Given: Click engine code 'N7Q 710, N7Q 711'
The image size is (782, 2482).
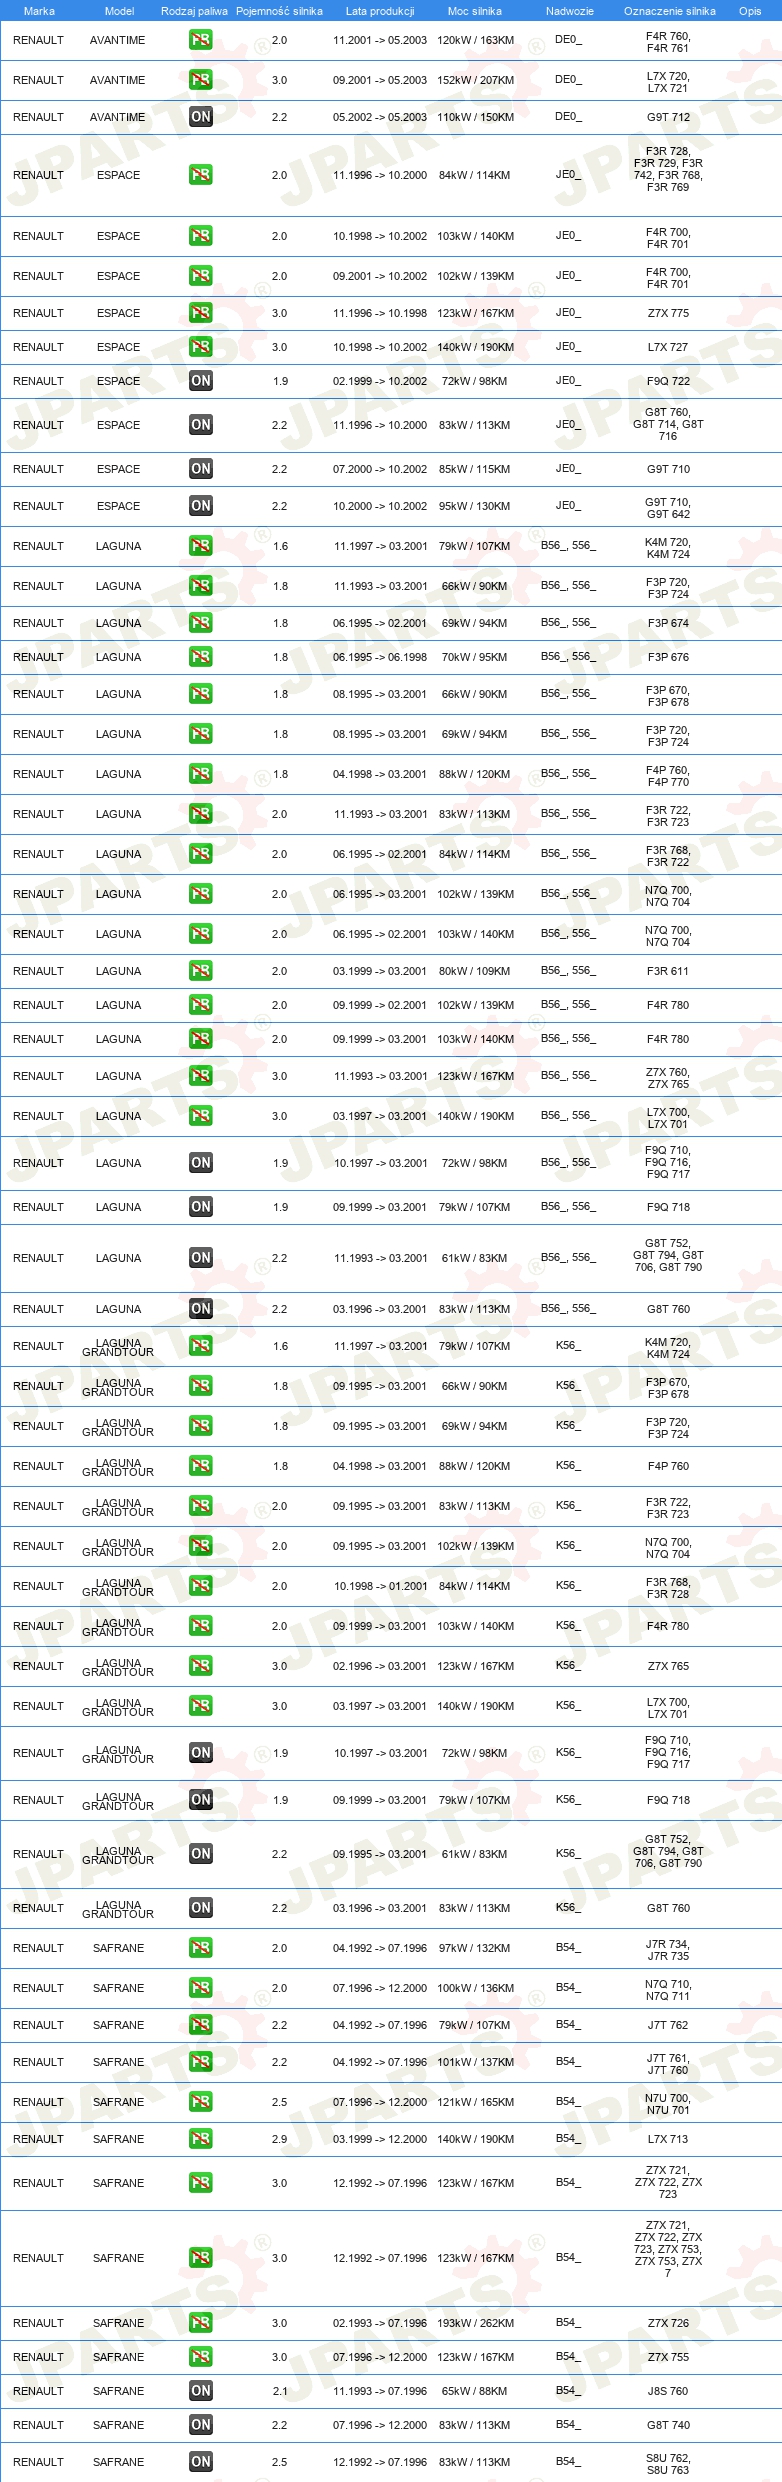Looking at the screenshot, I should (x=668, y=1988).
